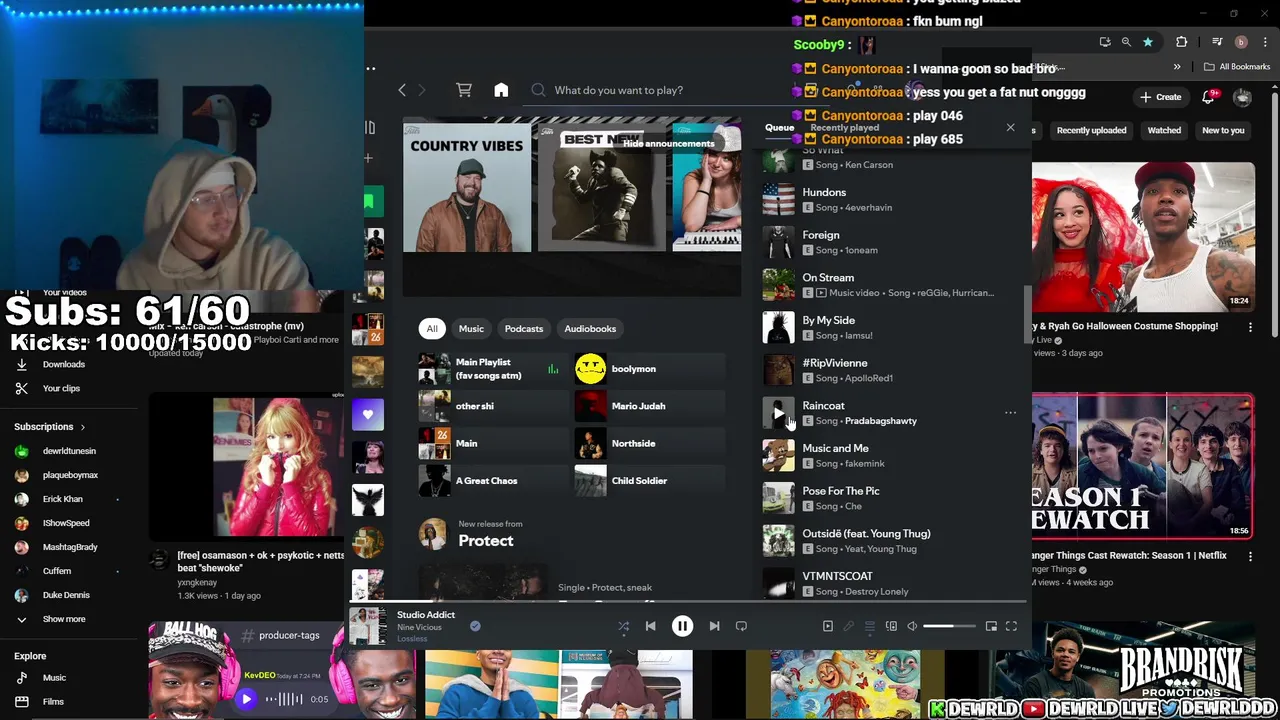Toggle Now Playing view icon
This screenshot has height=720, width=1280.
[x=828, y=626]
